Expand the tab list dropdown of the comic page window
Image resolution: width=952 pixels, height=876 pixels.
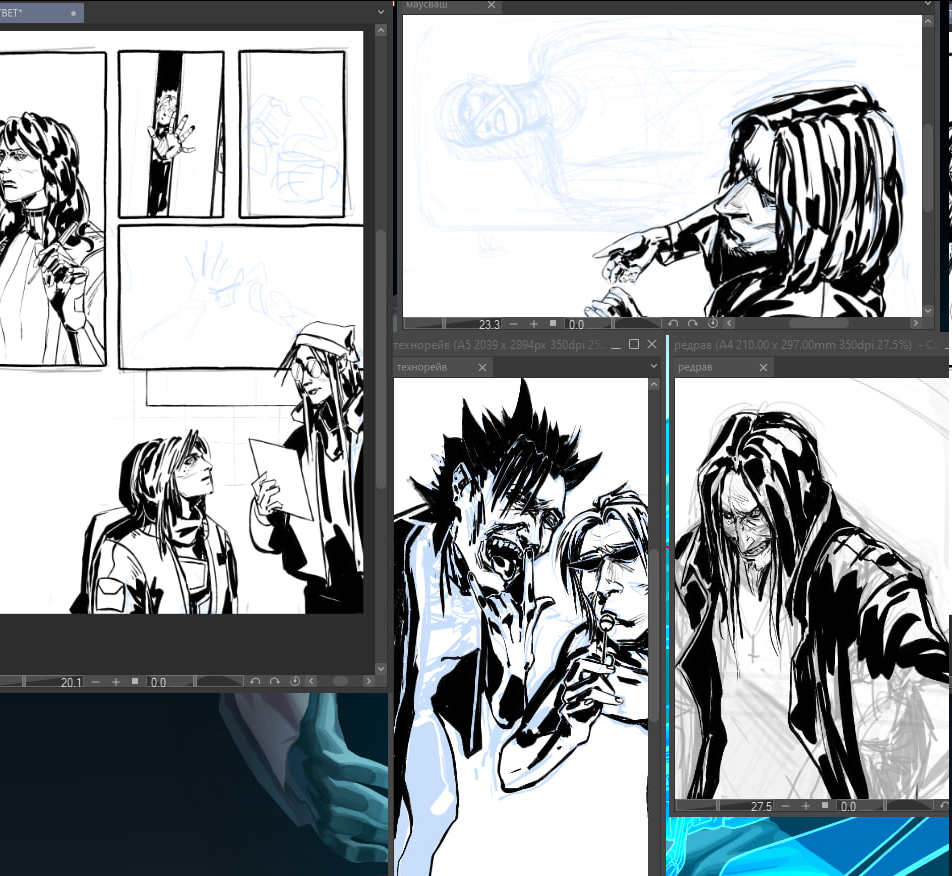click(x=380, y=12)
